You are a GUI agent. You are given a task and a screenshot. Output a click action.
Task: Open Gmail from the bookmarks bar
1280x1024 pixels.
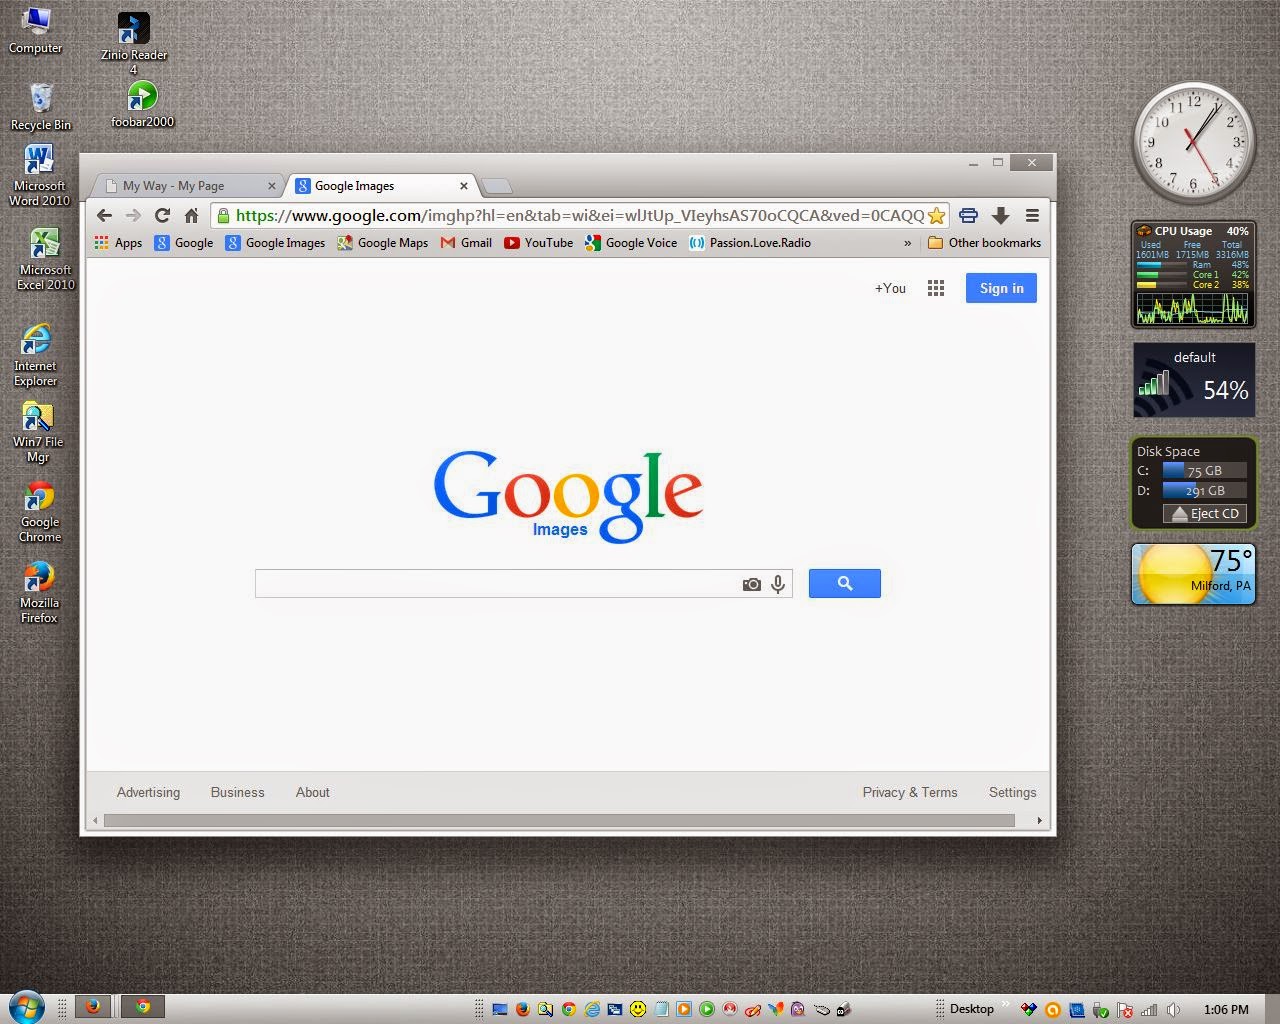click(466, 243)
